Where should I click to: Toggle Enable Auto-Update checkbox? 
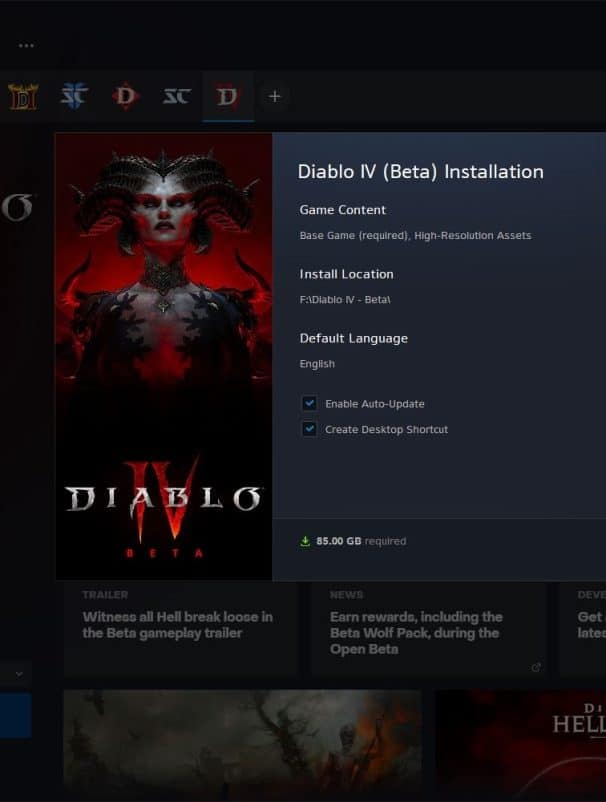309,403
